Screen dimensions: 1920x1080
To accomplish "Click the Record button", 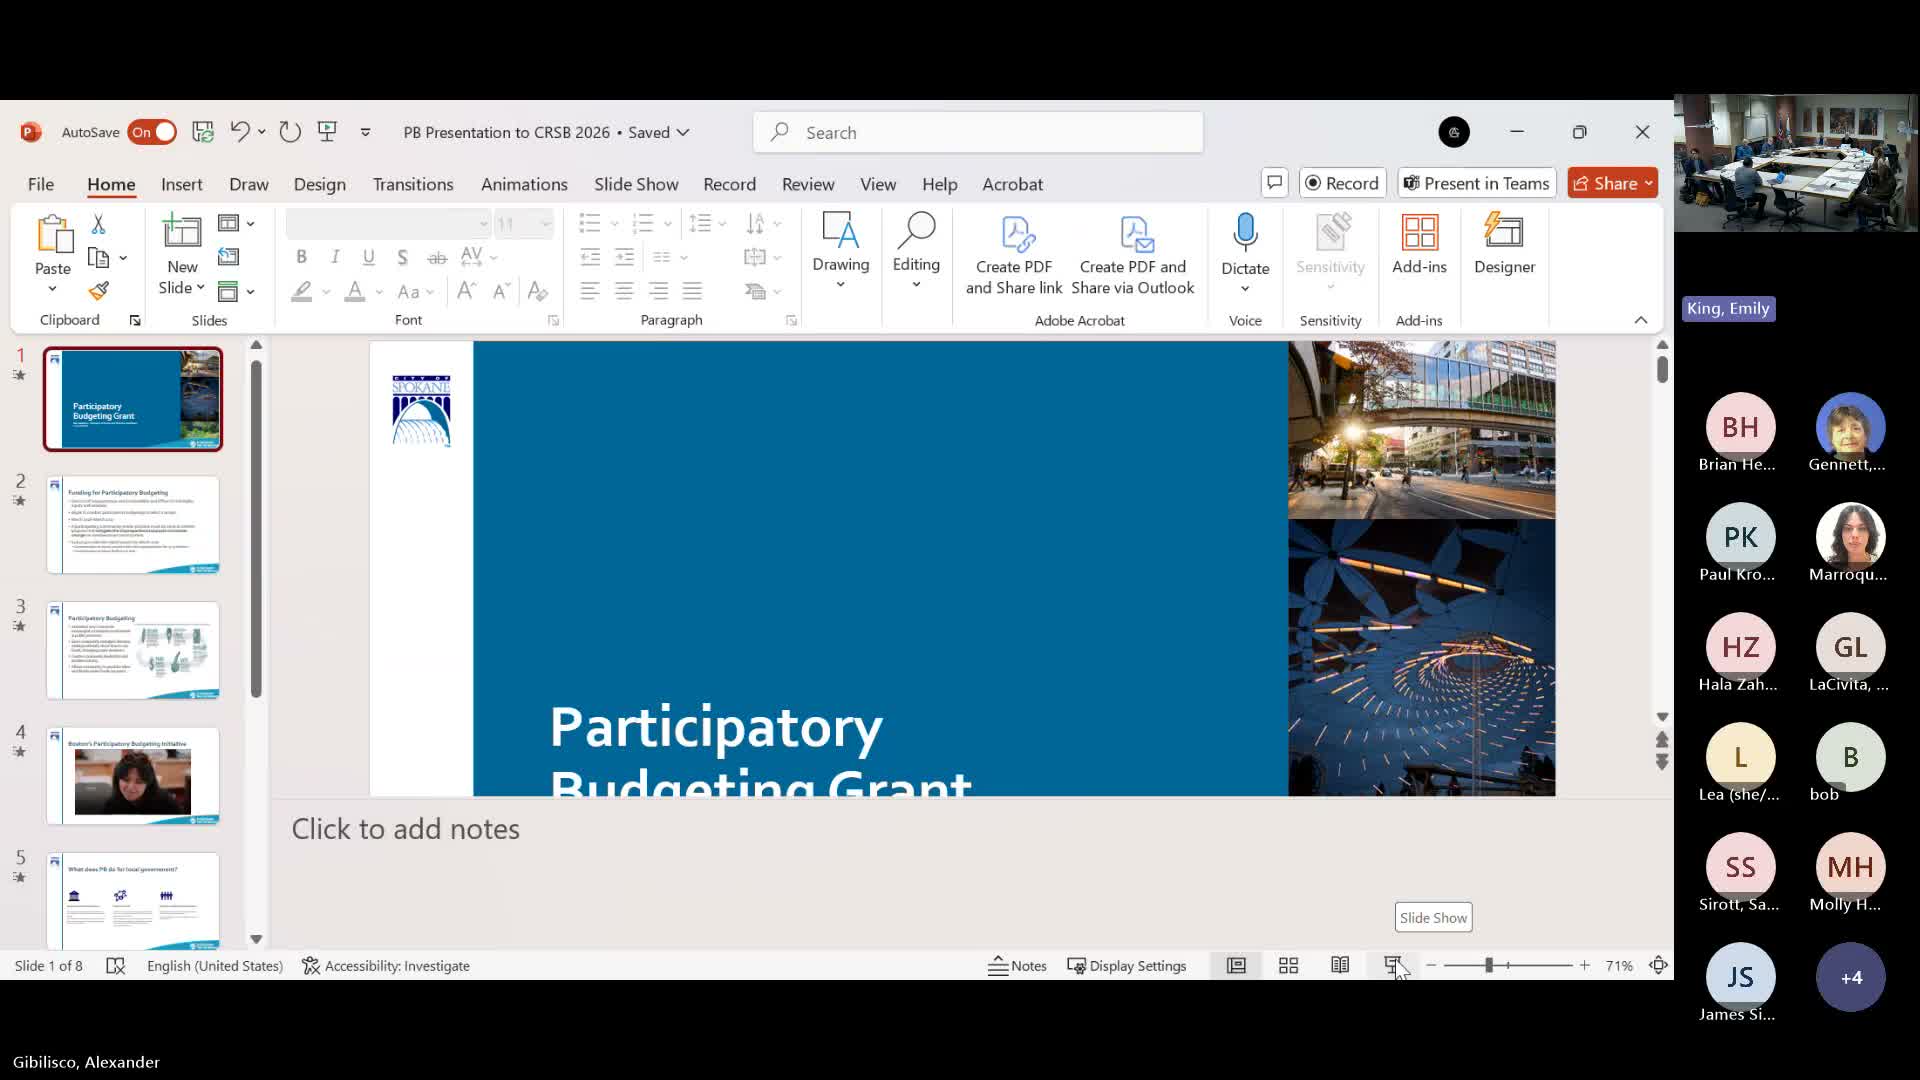I will pyautogui.click(x=1342, y=183).
